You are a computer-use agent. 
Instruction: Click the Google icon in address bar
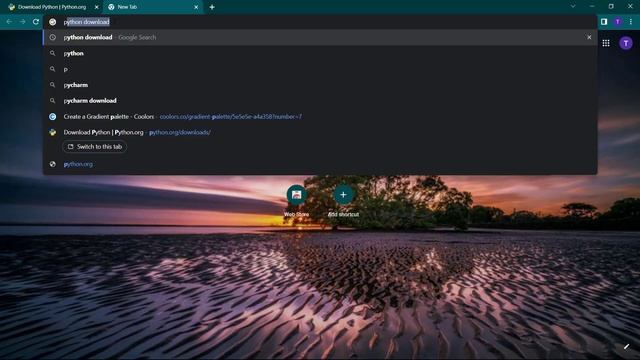pyautogui.click(x=53, y=22)
